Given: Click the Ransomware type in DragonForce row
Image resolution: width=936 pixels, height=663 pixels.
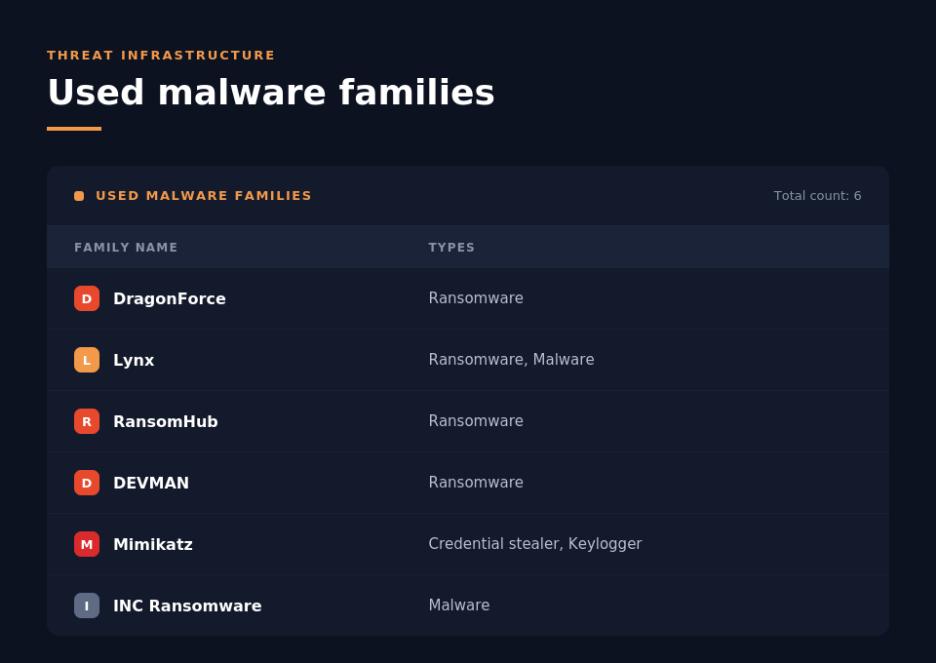Looking at the screenshot, I should (x=476, y=298).
